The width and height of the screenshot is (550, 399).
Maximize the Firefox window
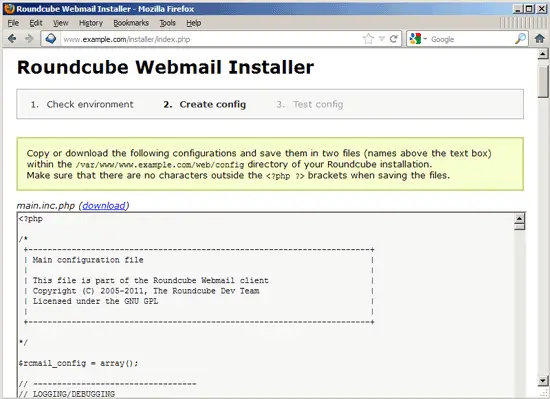pos(530,9)
